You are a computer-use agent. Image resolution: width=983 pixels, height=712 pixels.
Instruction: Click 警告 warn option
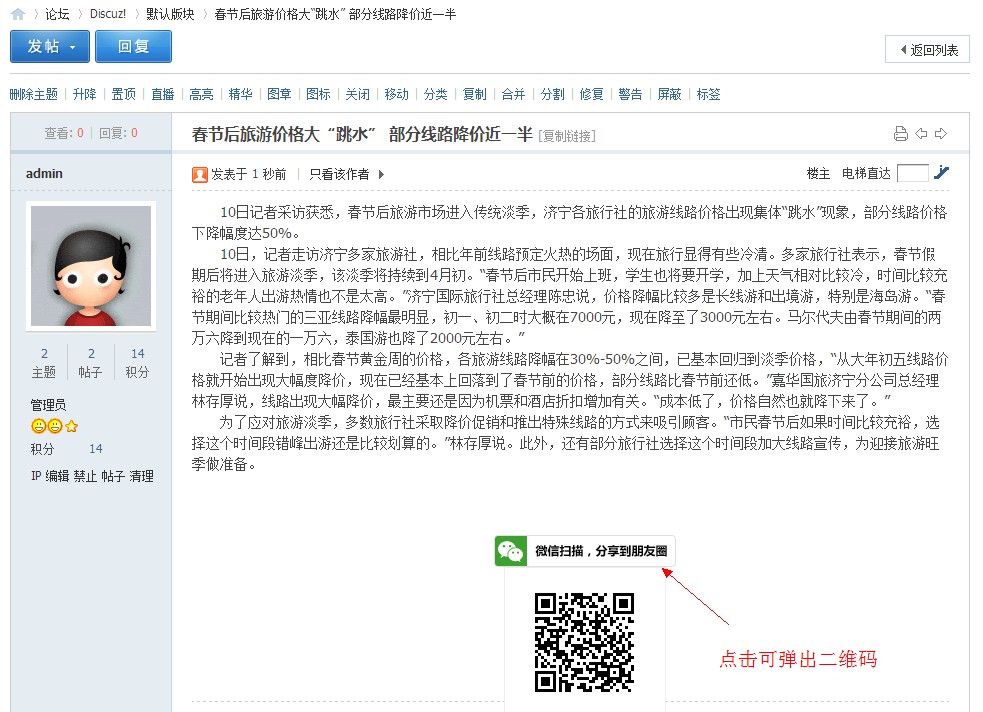(630, 95)
